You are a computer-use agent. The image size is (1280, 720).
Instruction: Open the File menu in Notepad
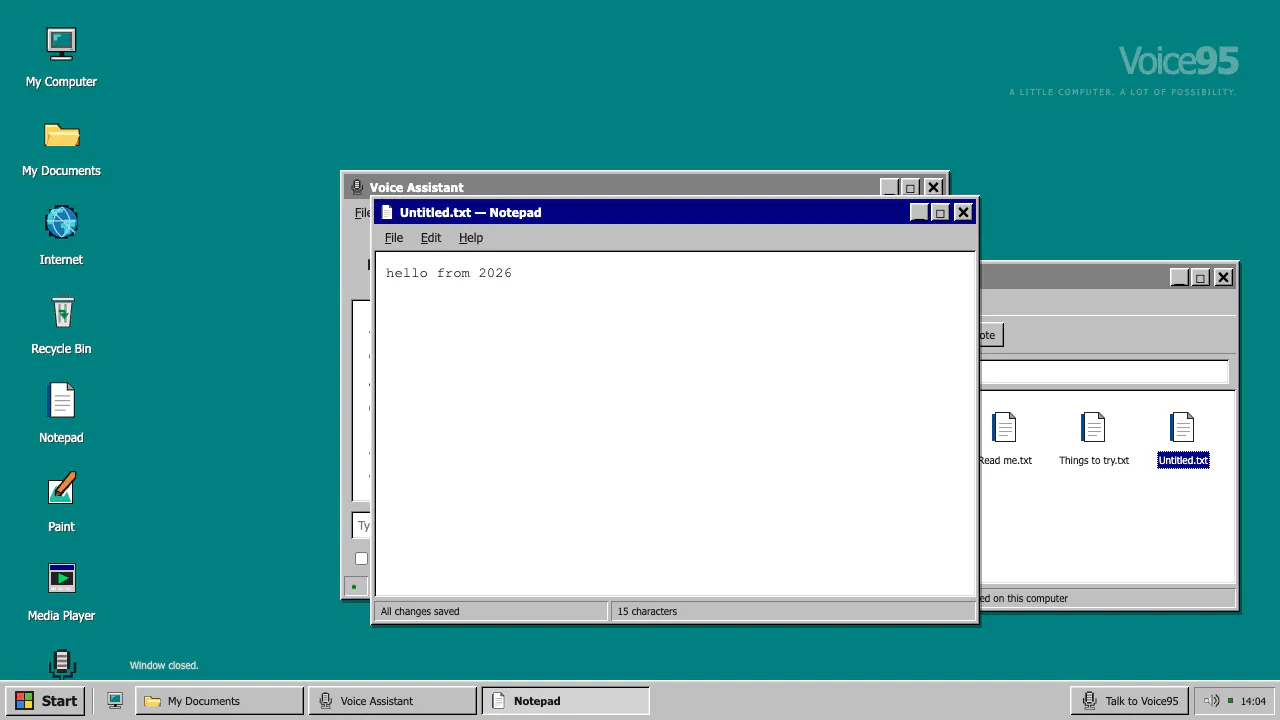pos(394,238)
